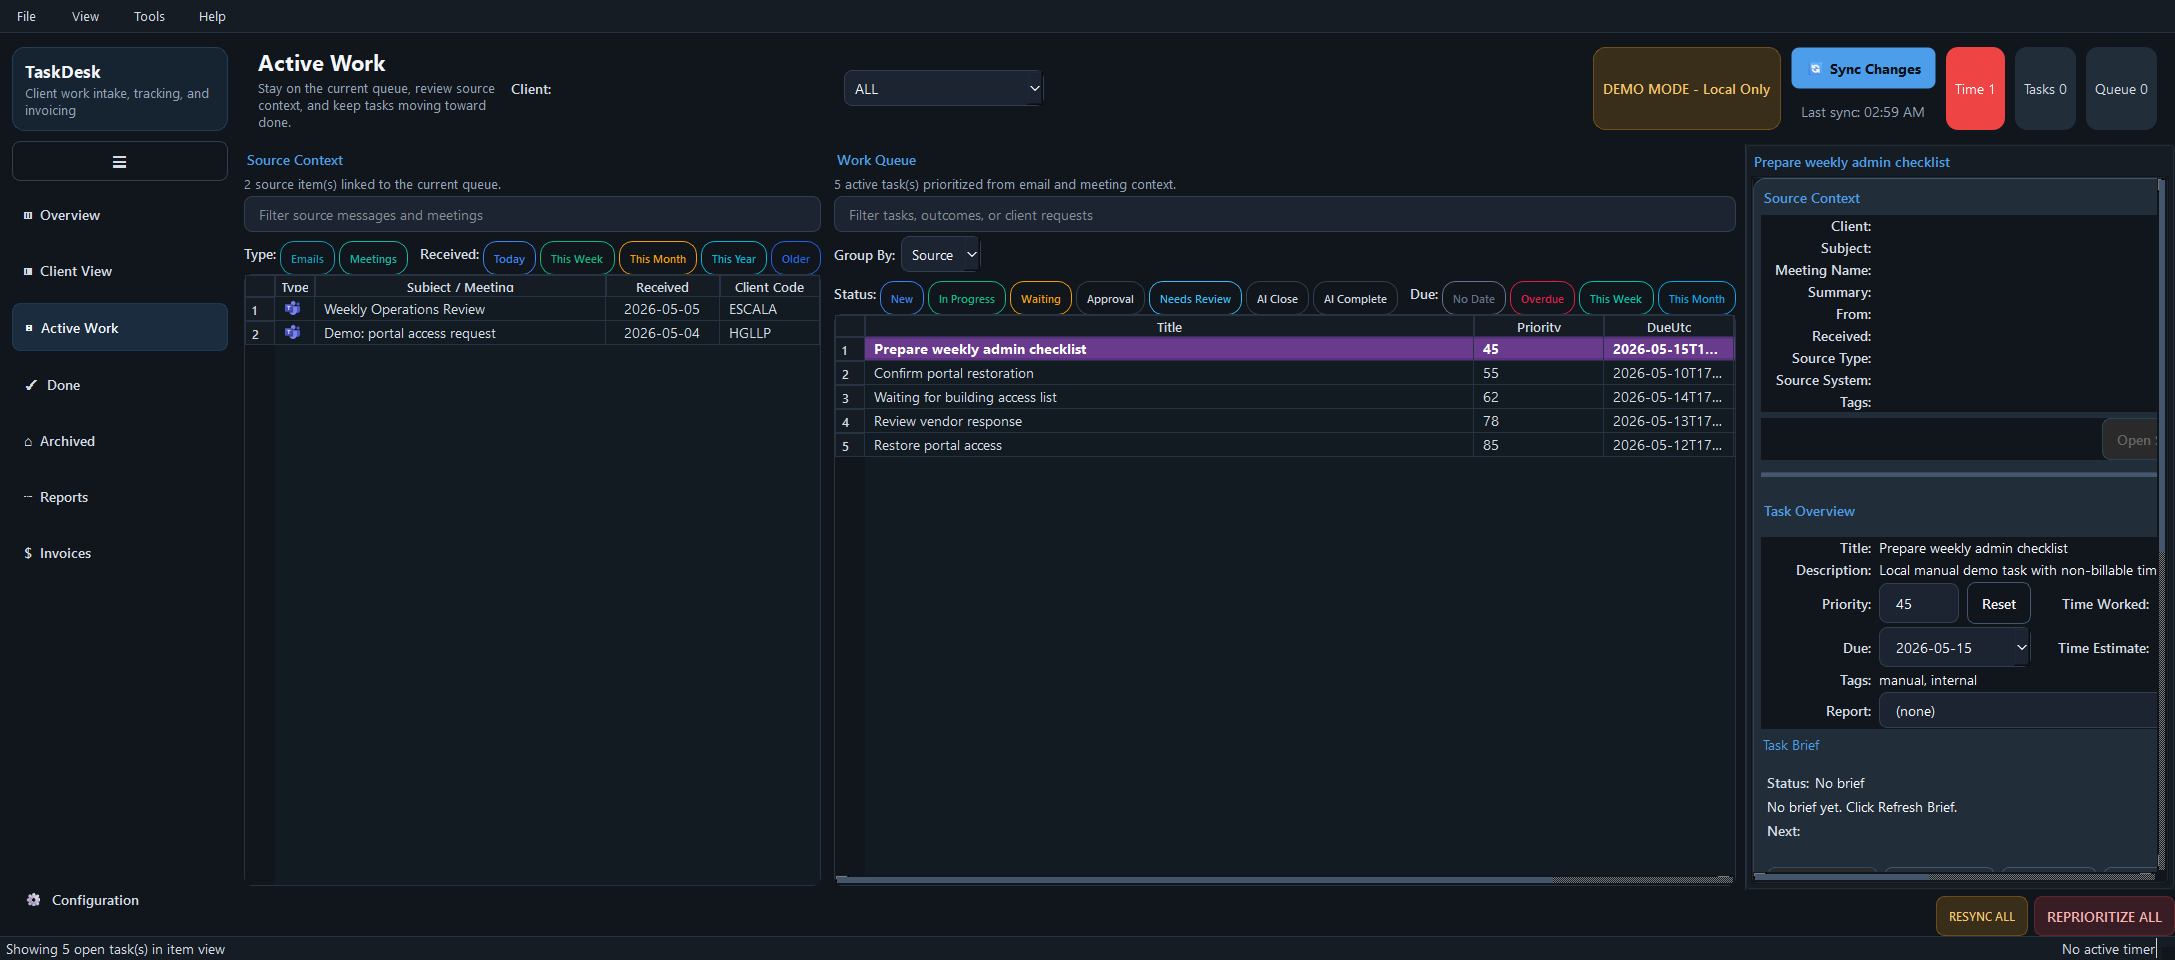Open the Group By Source dropdown
The width and height of the screenshot is (2175, 960).
click(x=940, y=255)
